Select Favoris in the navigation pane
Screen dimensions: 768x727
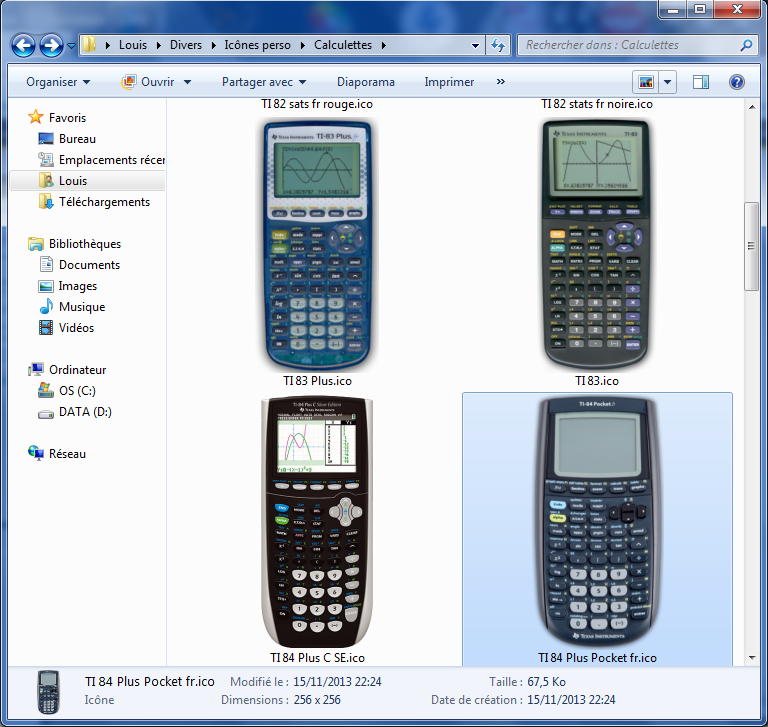pos(58,118)
